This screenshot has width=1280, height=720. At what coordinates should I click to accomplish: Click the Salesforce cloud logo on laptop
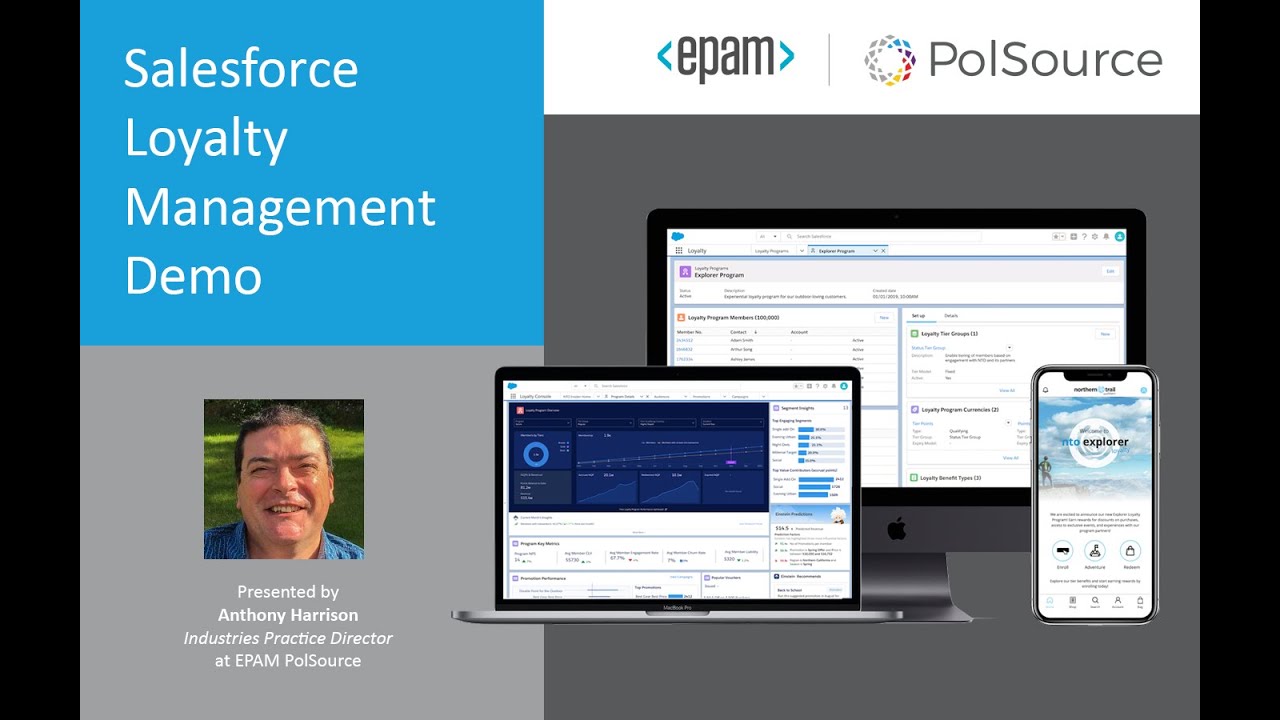[x=512, y=386]
